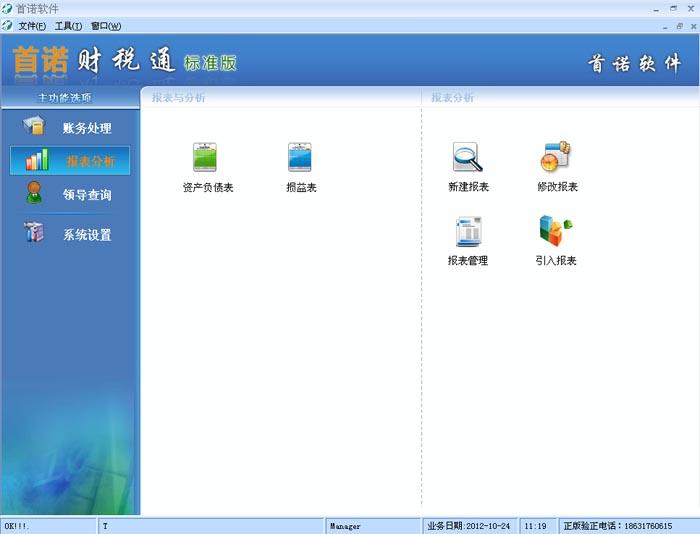700x534 pixels.
Task: Click the 业务日期 field in status bar
Action: (x=469, y=526)
